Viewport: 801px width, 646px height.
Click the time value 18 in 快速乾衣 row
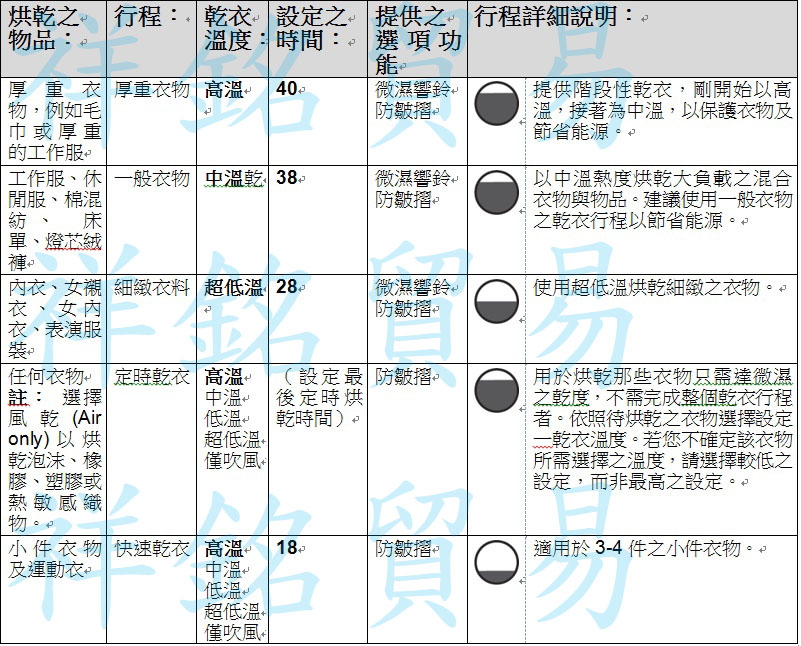pyautogui.click(x=286, y=549)
